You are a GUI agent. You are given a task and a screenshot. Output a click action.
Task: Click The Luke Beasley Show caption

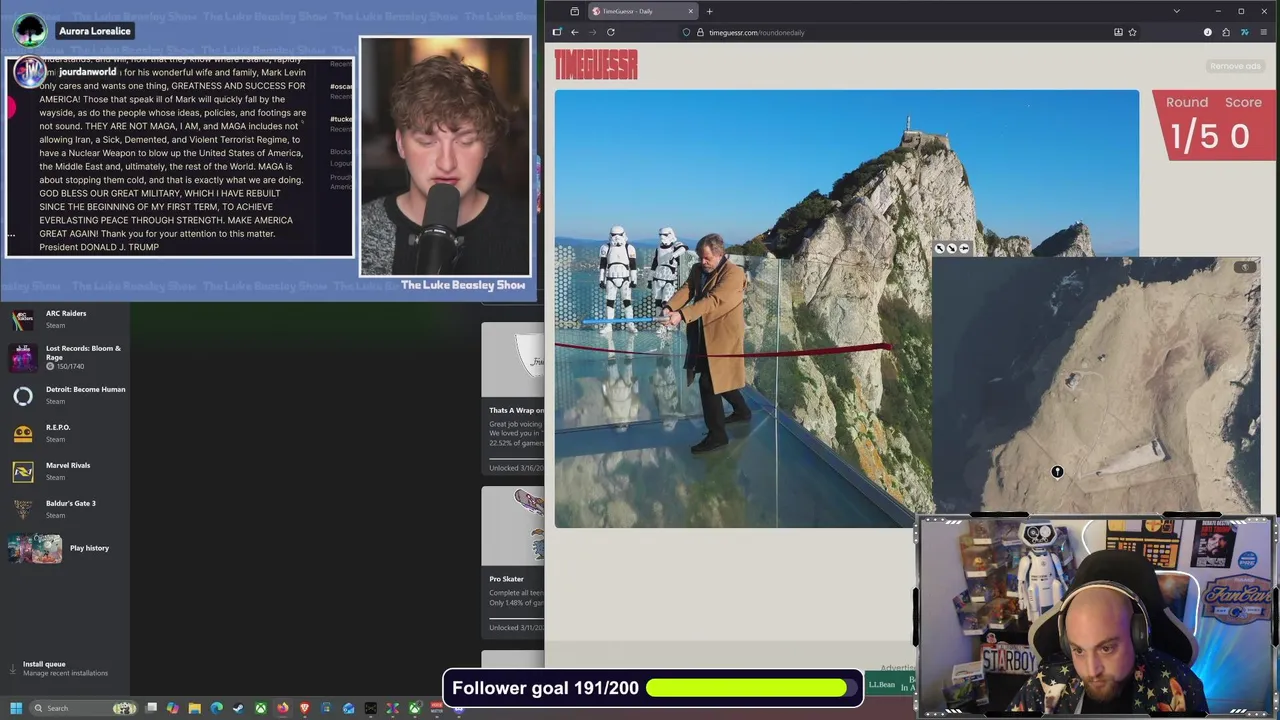coord(463,285)
